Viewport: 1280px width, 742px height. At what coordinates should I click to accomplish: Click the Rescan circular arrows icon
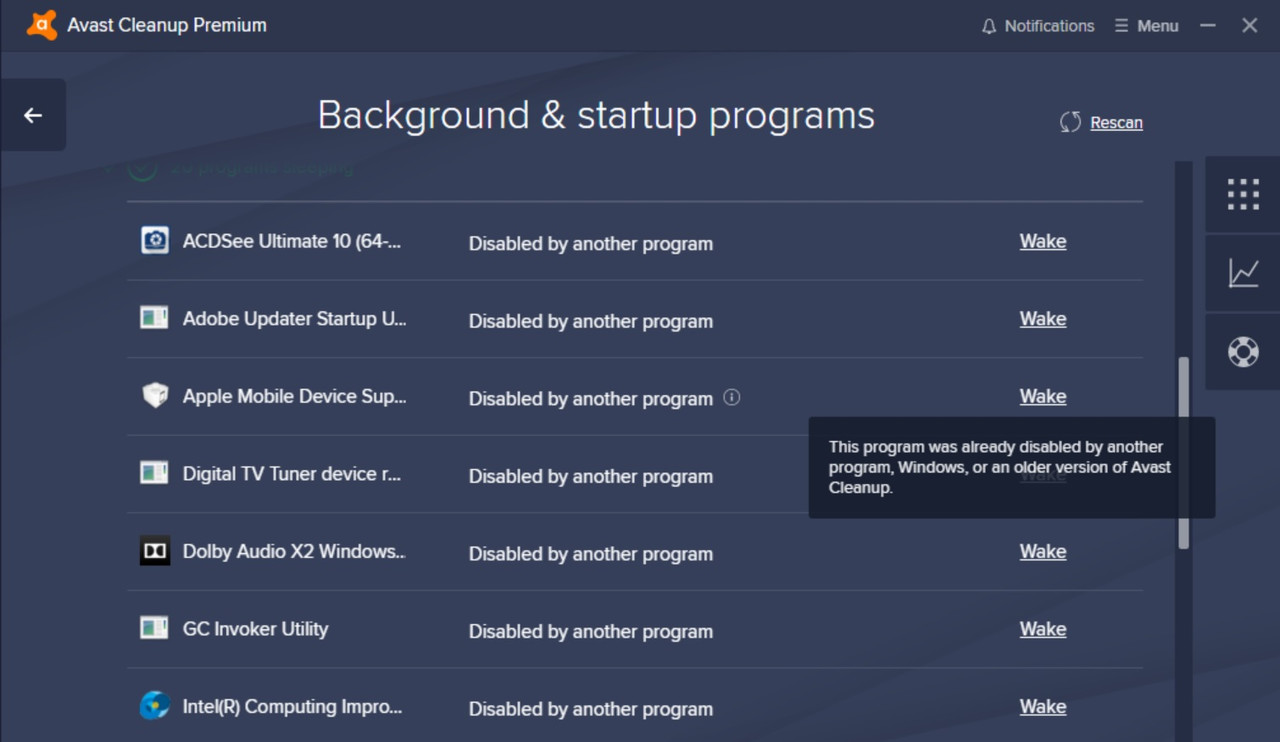coord(1070,122)
